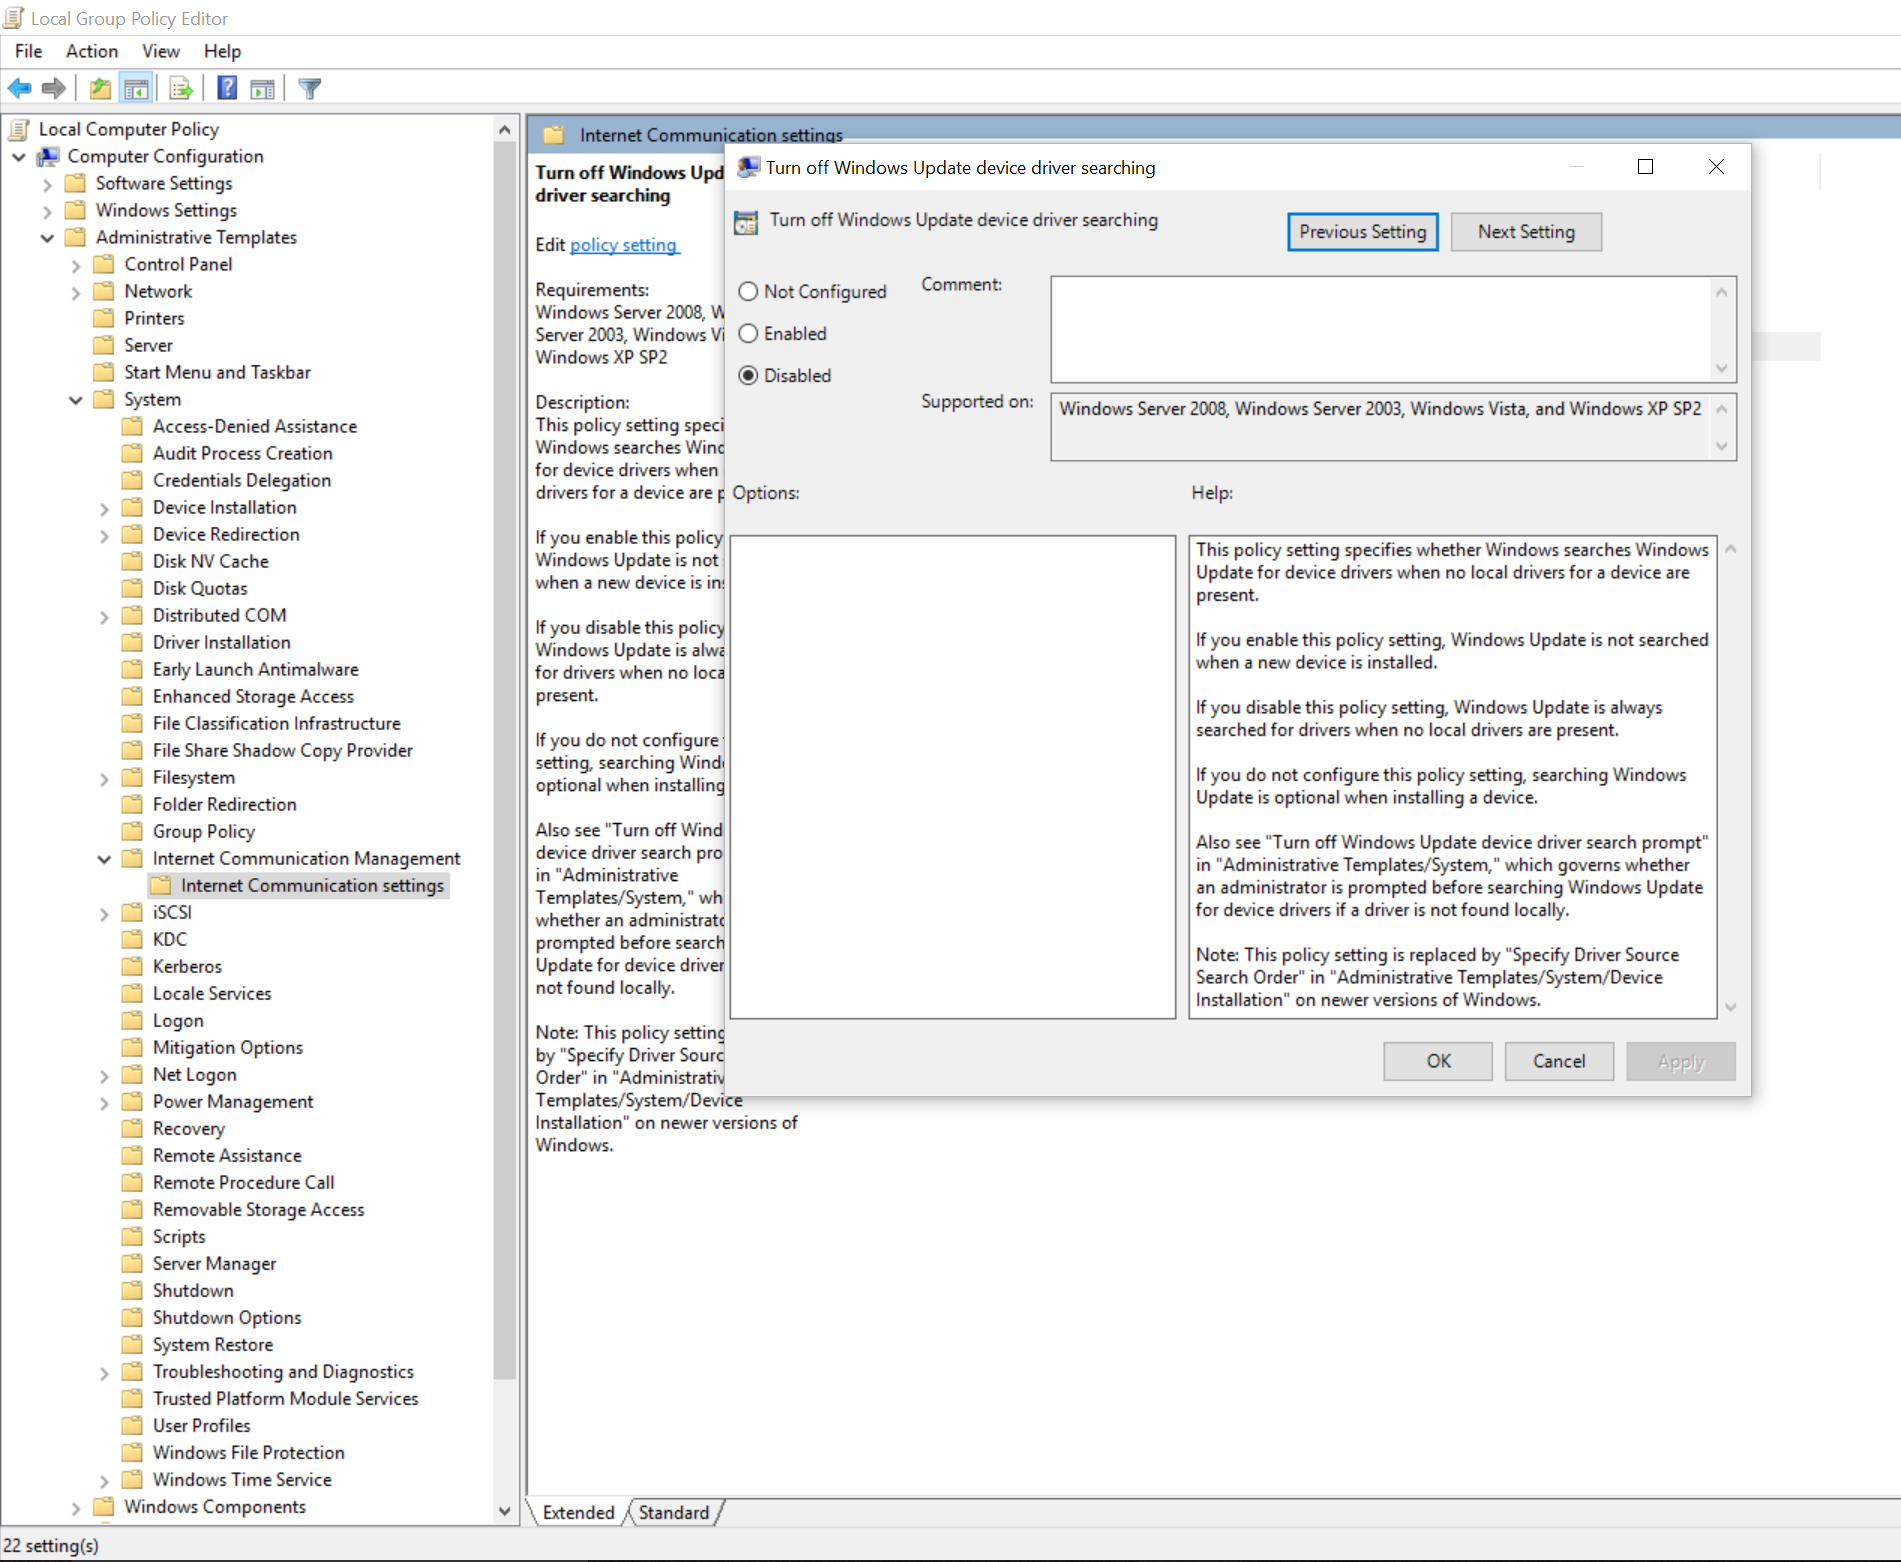Image resolution: width=1901 pixels, height=1562 pixels.
Task: Select the Mitigation Options tree item
Action: tap(228, 1047)
